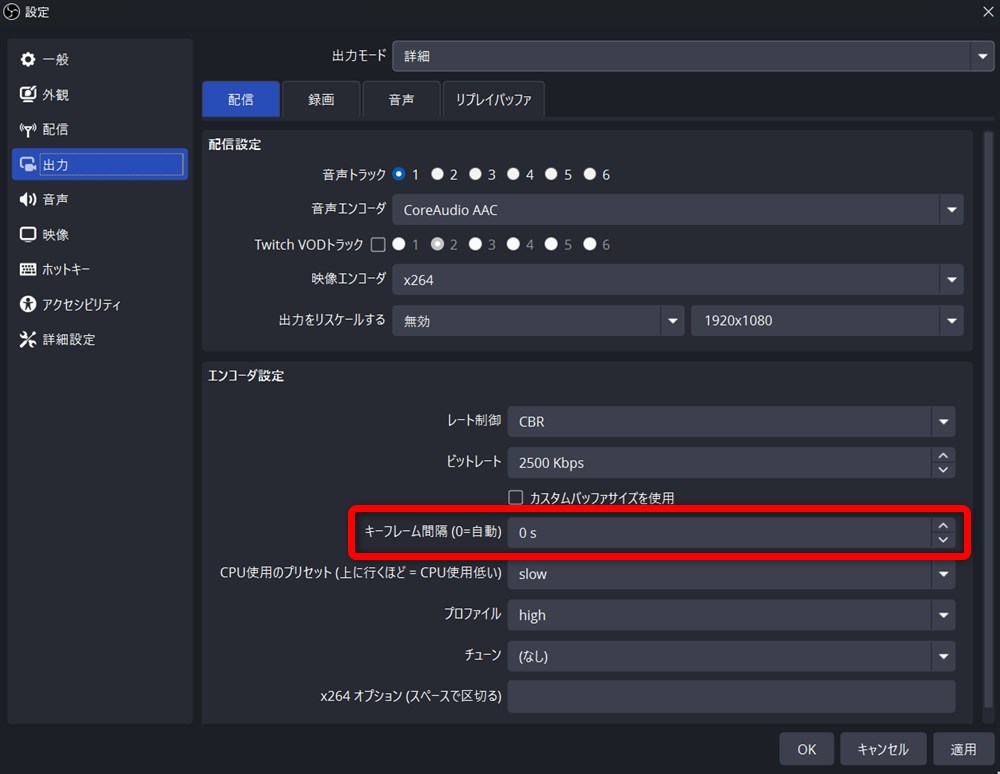
Task: Open Video (映像) monitor icon
Action: [28, 235]
